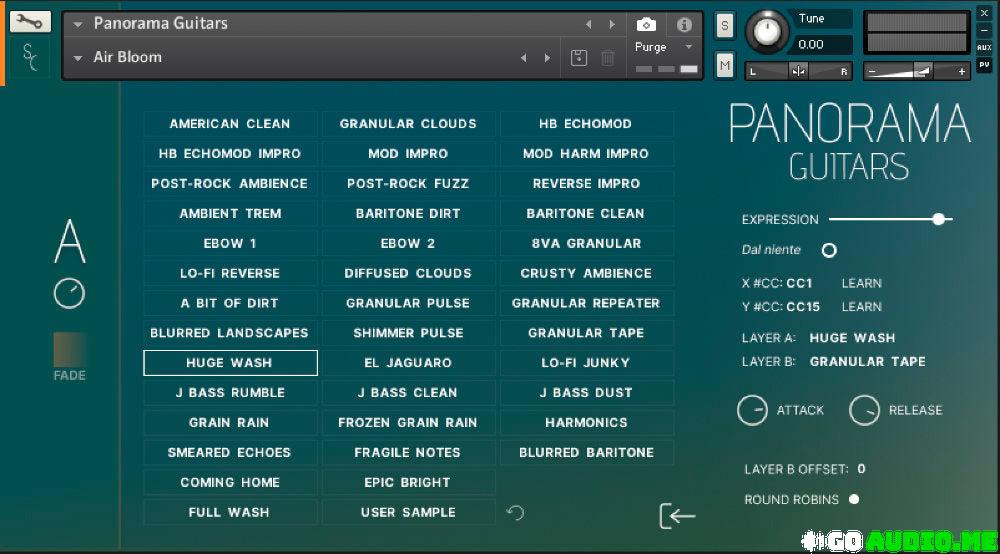Screen dimensions: 1000x554
Task: Go to next snapshot after Air Bloom
Action: pyautogui.click(x=547, y=58)
